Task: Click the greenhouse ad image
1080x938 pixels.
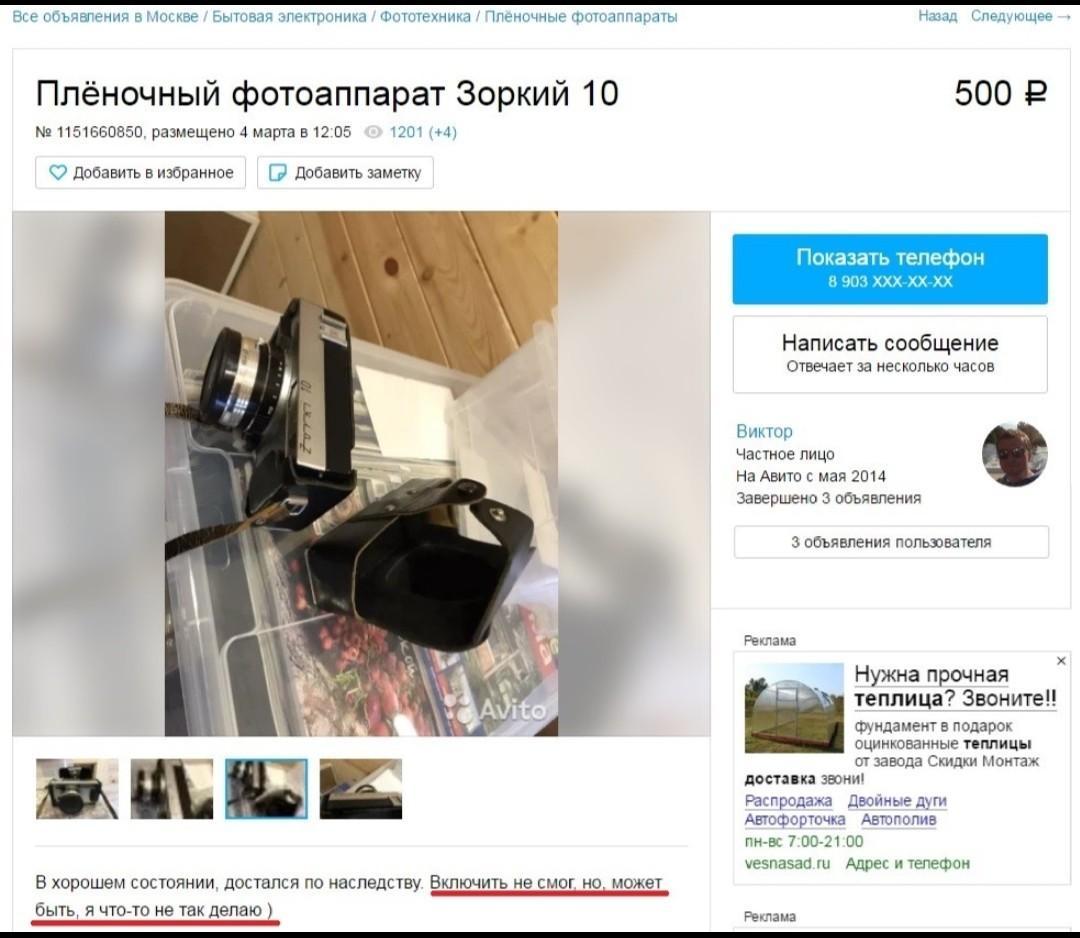Action: point(793,708)
